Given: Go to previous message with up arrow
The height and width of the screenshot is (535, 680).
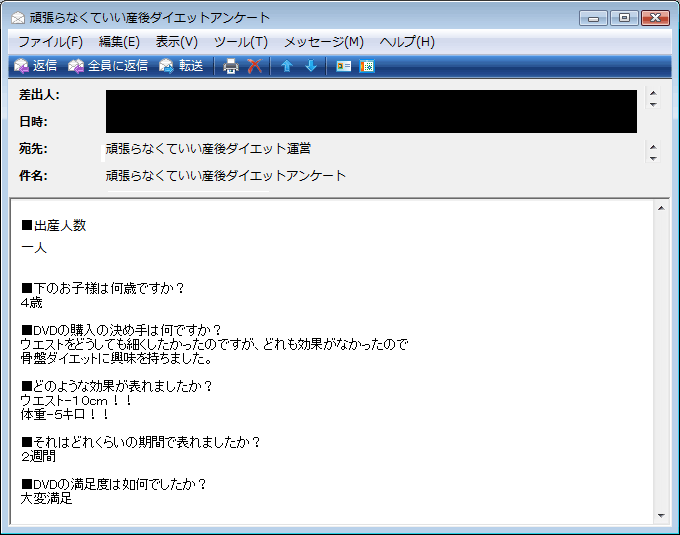Looking at the screenshot, I should 287,66.
